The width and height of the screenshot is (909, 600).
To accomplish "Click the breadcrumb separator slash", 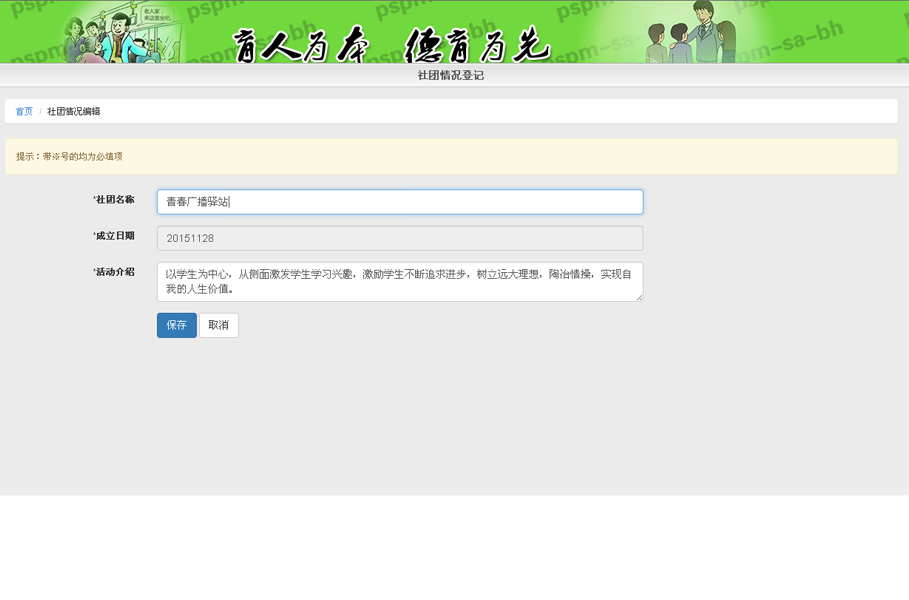I will (x=39, y=111).
